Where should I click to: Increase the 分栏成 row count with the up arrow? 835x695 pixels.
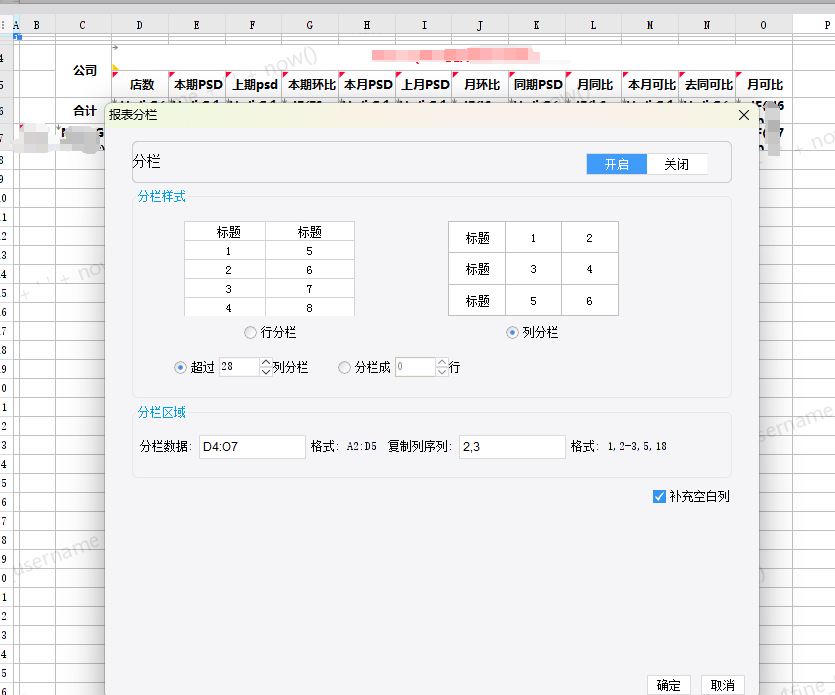coord(442,362)
